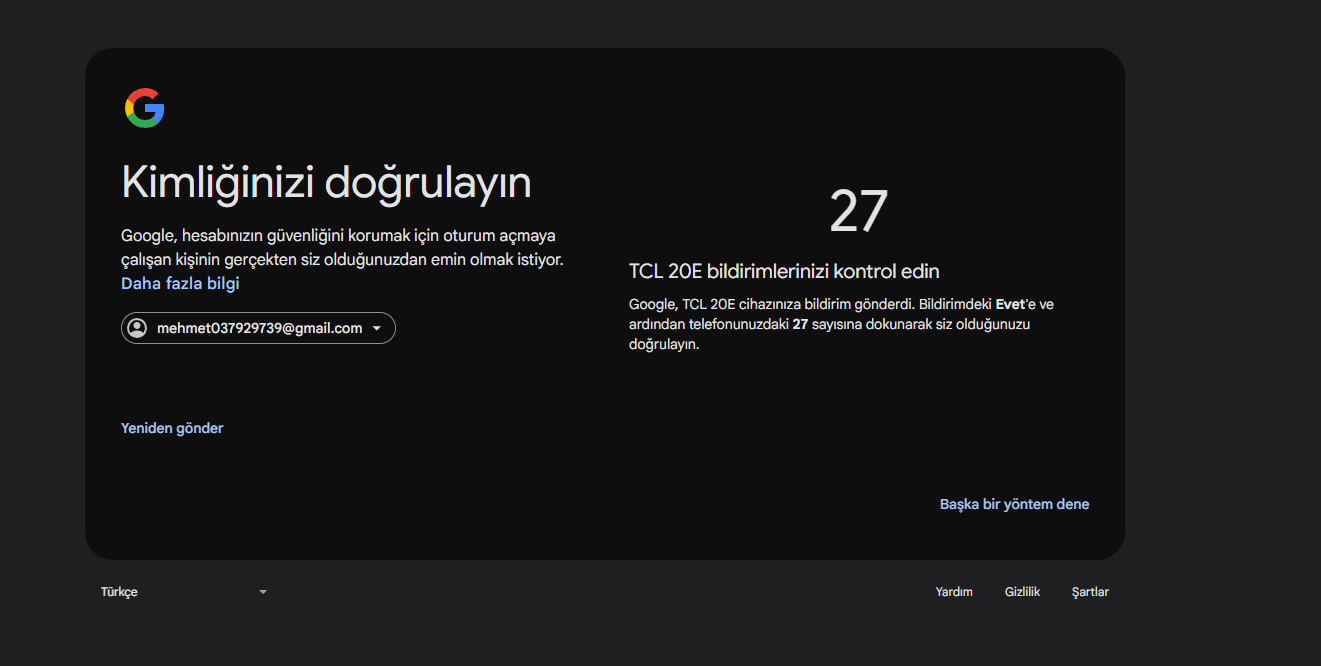Click the large number 27
The width and height of the screenshot is (1321, 666).
(858, 211)
